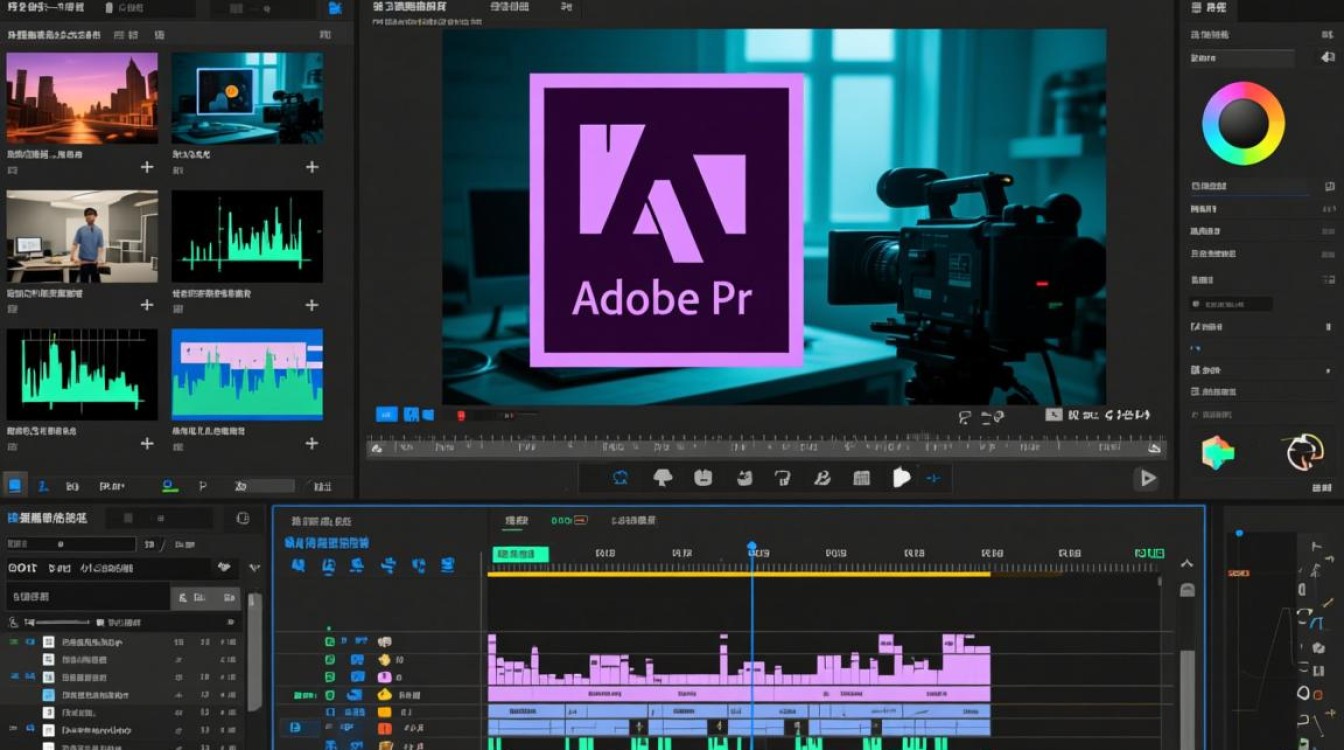Viewport: 1344px width, 750px height.
Task: Click the blue plus-line icon ending monitor toolbar
Action: coord(934,478)
